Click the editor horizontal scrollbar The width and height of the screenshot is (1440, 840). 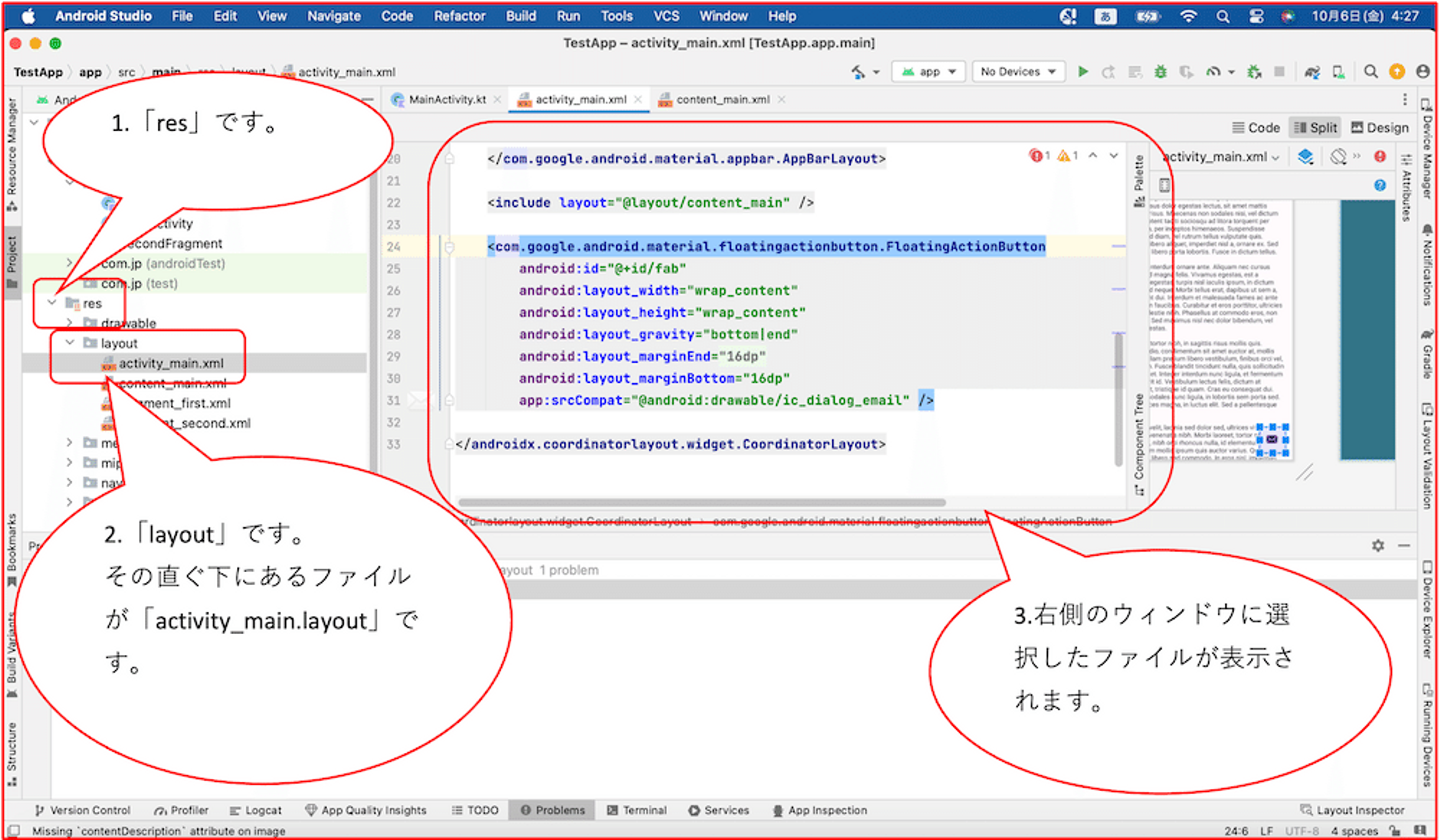[x=700, y=503]
